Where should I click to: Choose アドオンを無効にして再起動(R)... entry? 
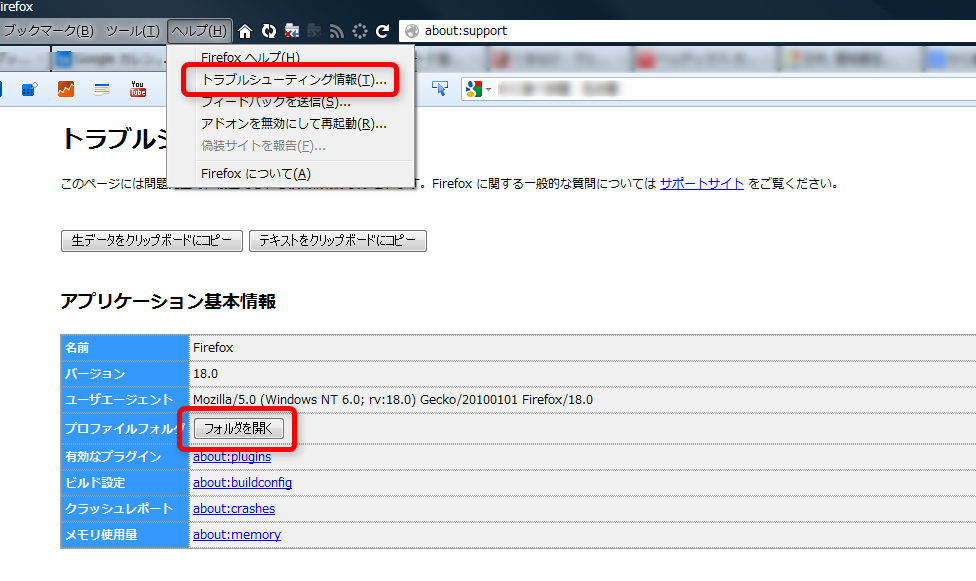pyautogui.click(x=294, y=123)
